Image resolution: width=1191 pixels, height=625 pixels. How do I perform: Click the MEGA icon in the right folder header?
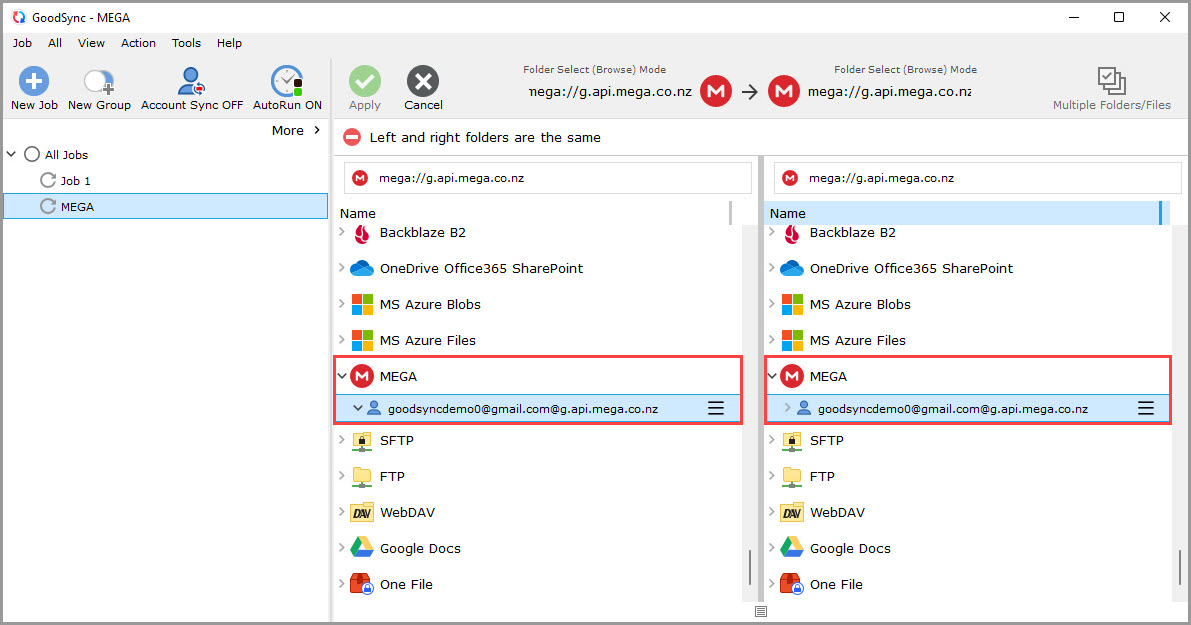click(x=784, y=91)
